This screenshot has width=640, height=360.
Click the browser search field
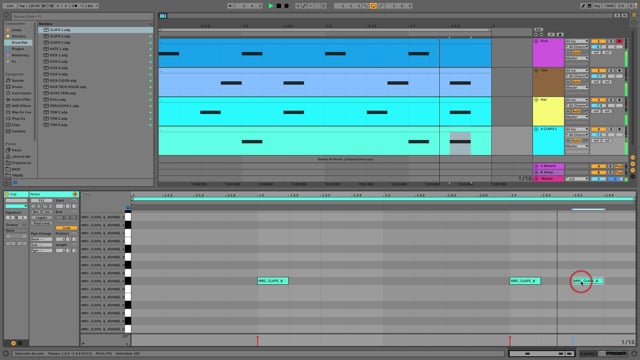click(x=82, y=16)
